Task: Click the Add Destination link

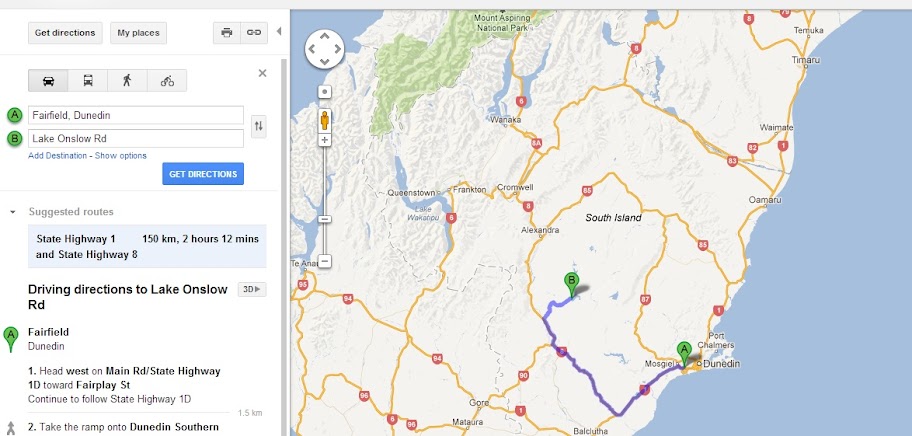Action: click(58, 156)
